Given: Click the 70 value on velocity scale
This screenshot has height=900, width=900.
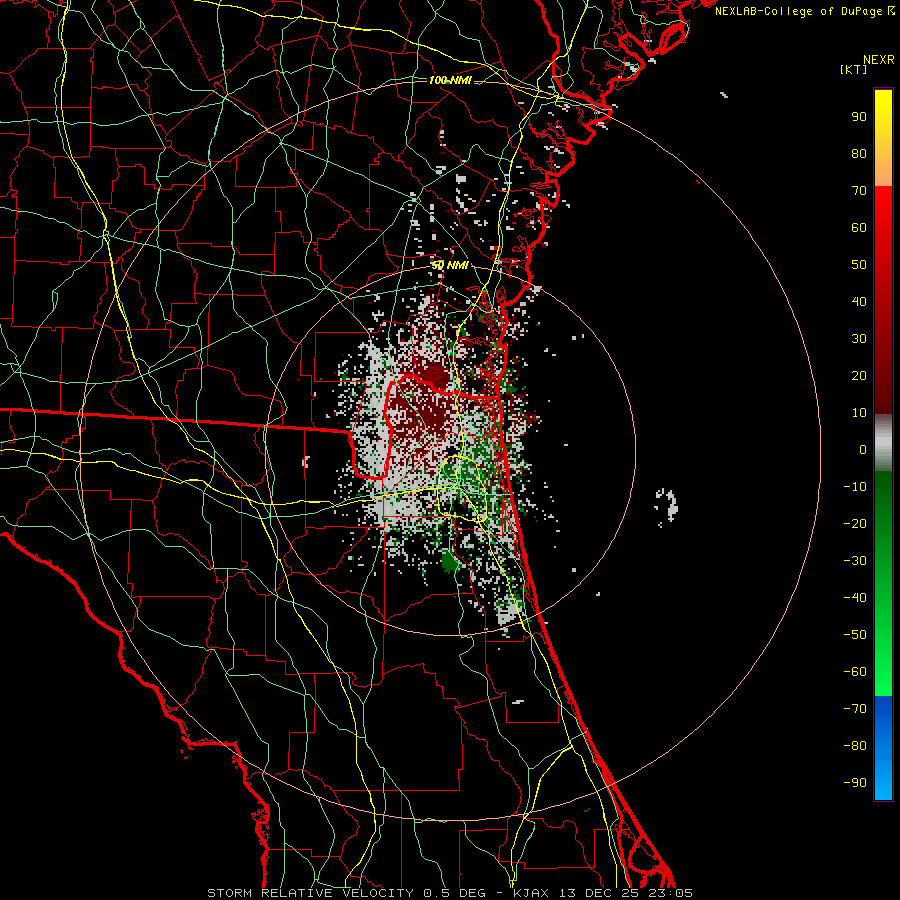Looking at the screenshot, I should tap(859, 191).
